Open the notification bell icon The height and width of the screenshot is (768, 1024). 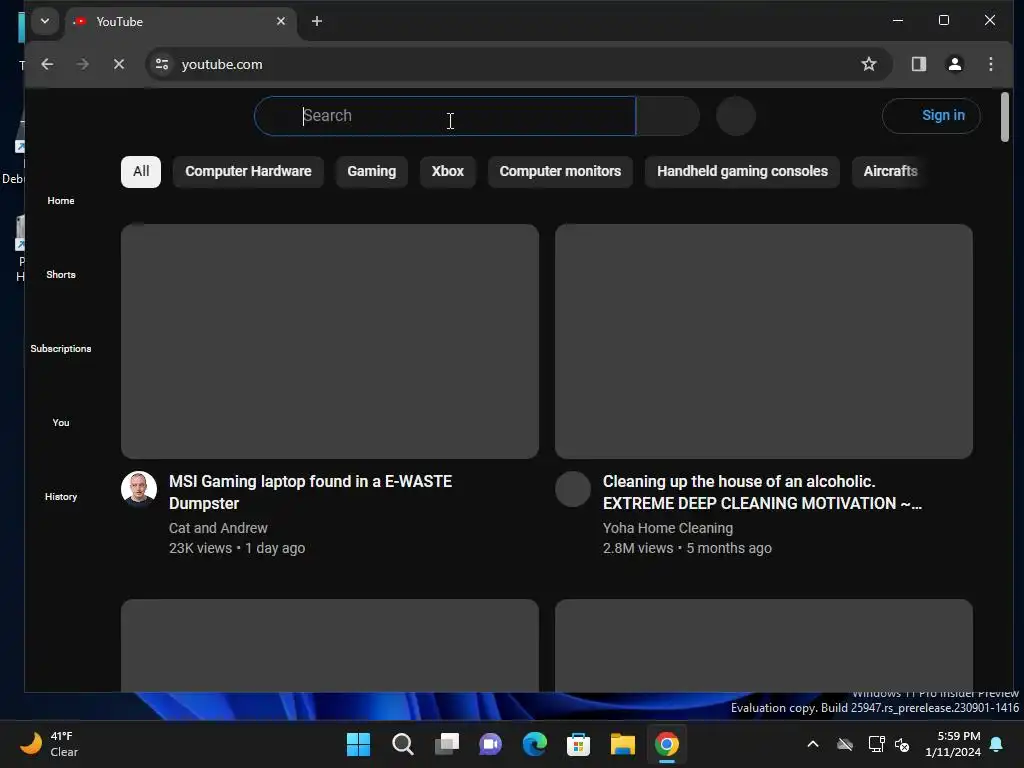coord(997,744)
